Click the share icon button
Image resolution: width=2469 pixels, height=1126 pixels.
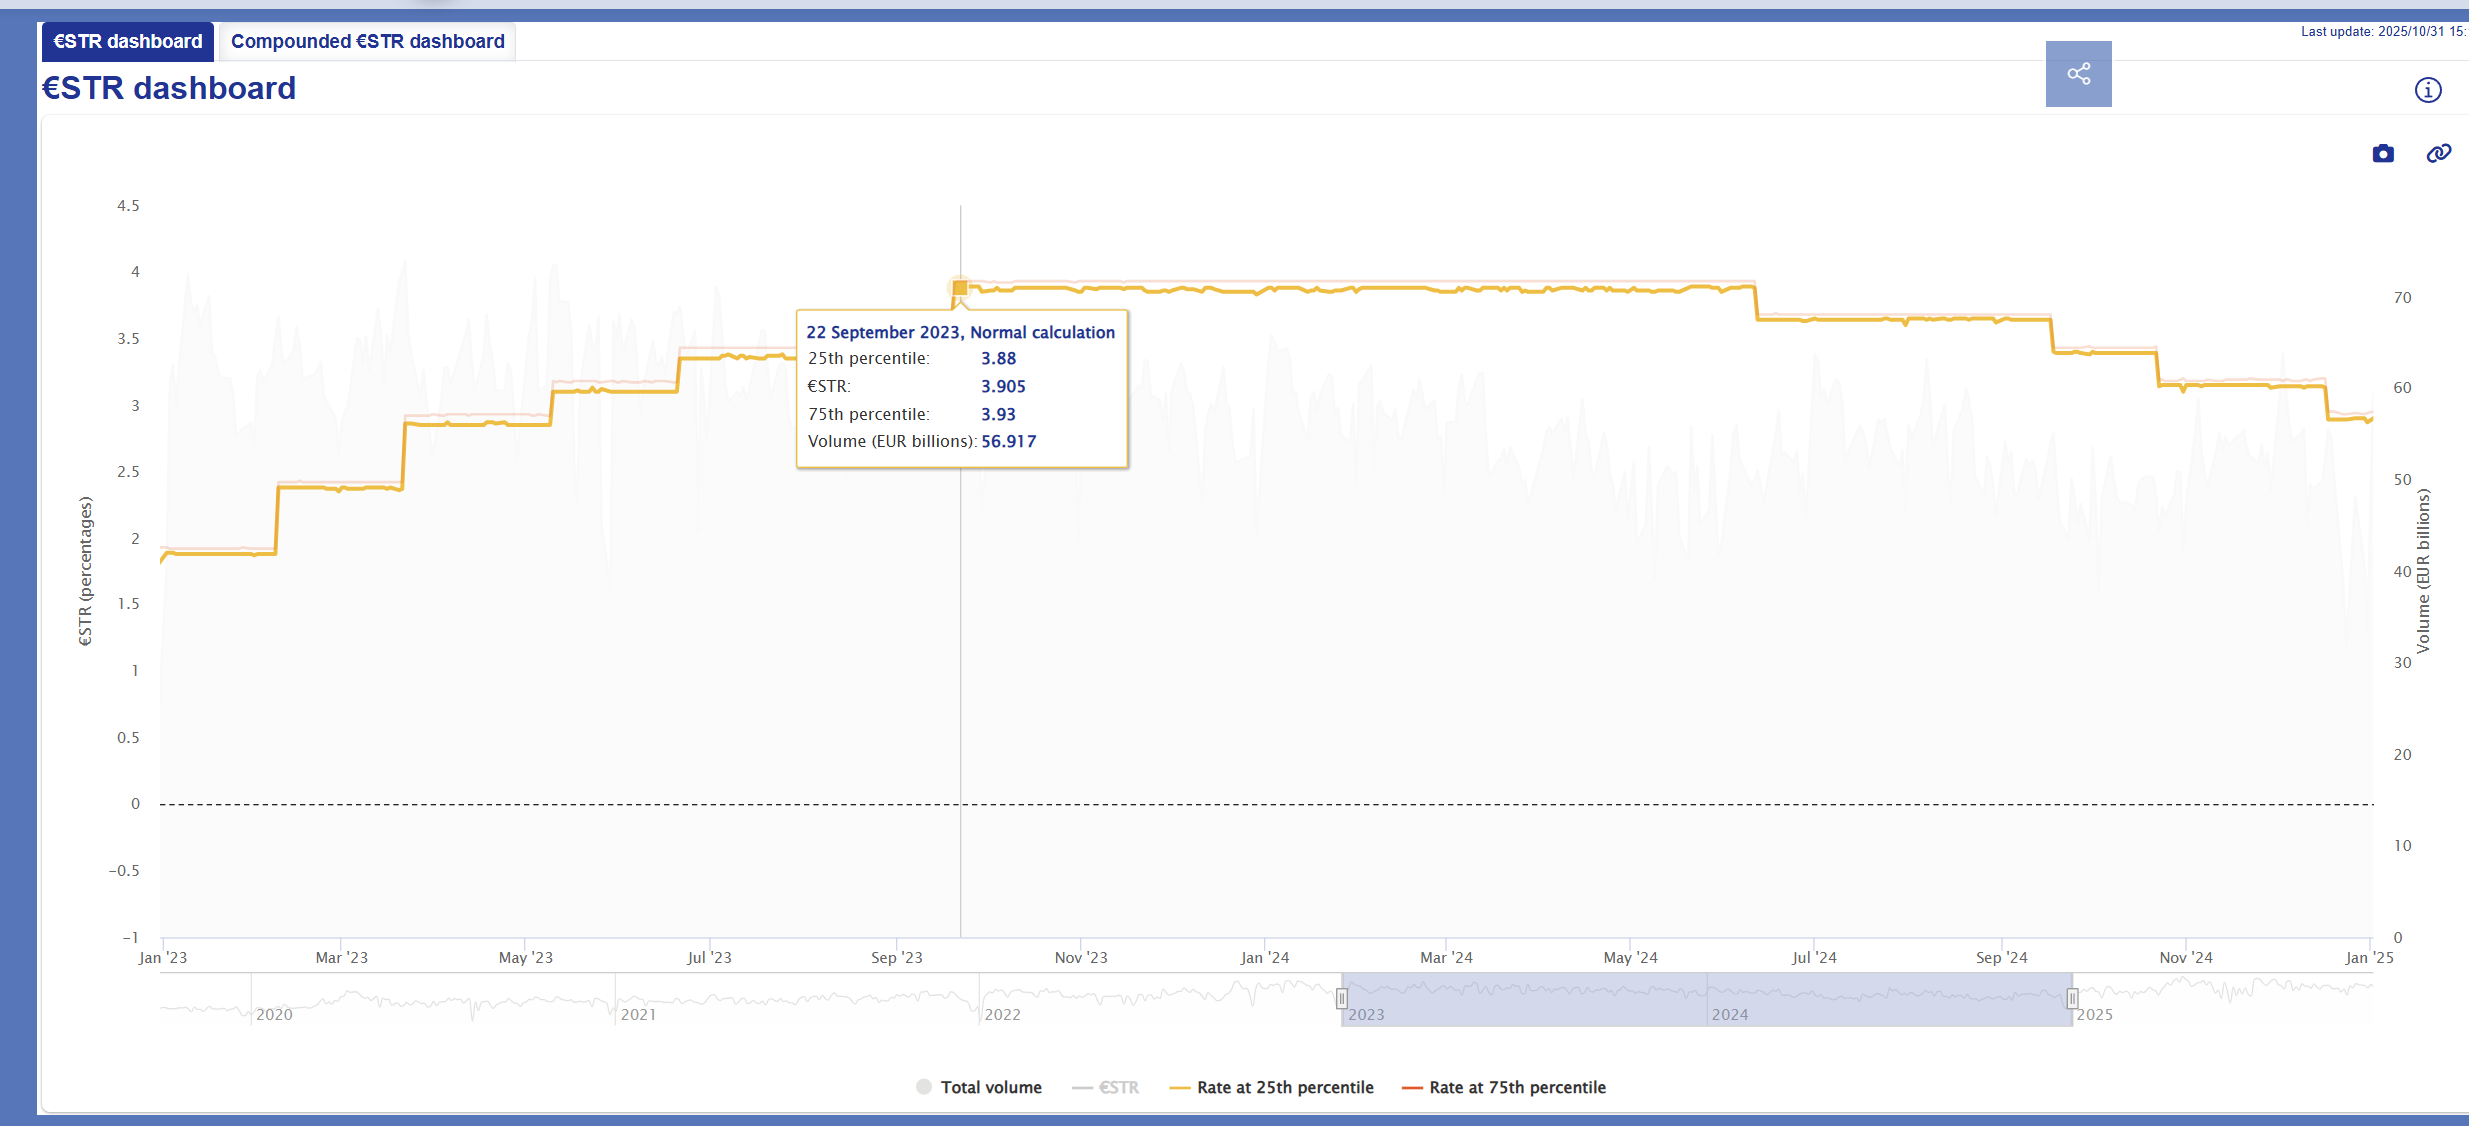point(2078,74)
